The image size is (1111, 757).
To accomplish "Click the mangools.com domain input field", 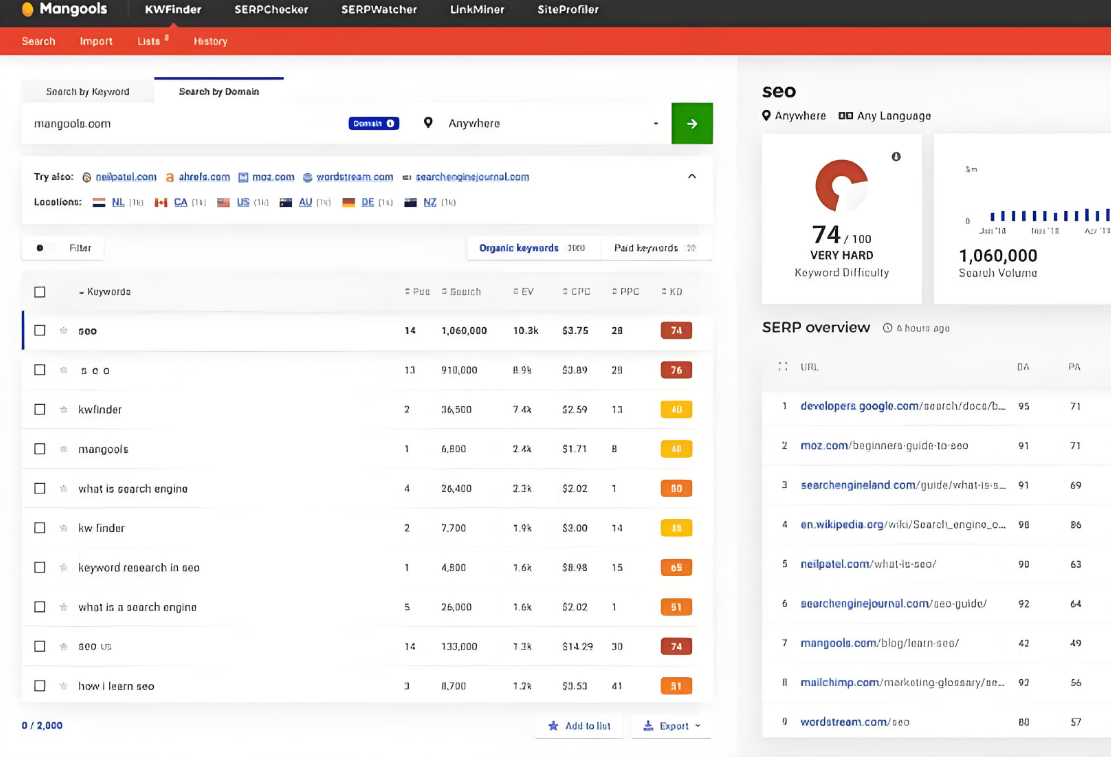I will pos(184,123).
